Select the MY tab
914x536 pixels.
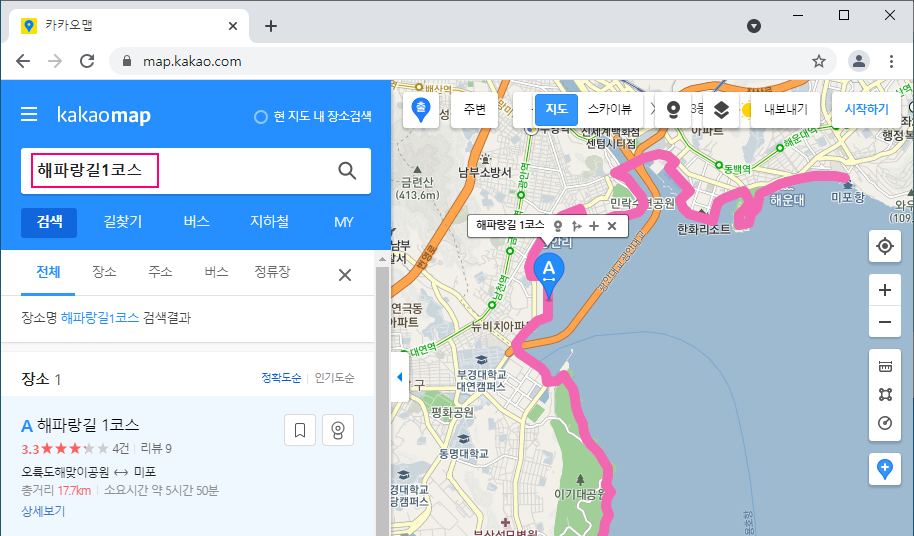pos(343,223)
